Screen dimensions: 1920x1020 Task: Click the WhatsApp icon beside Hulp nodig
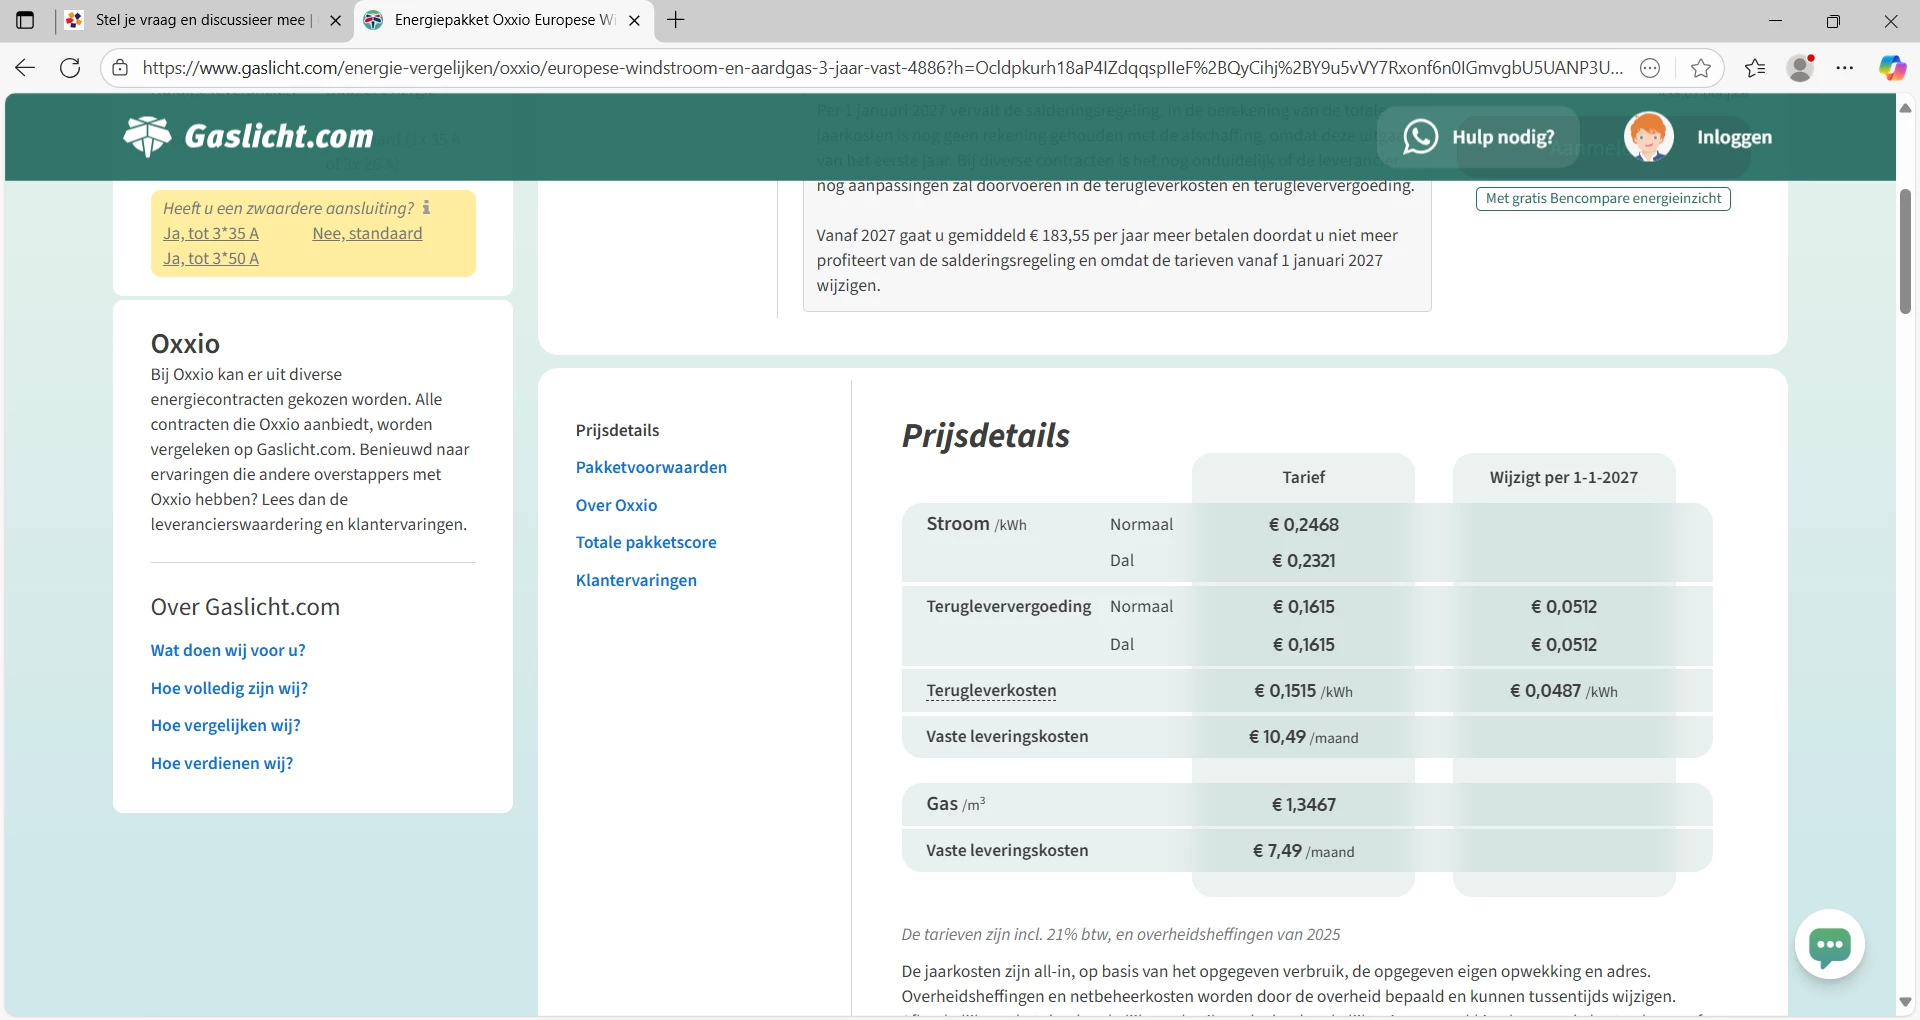click(1420, 137)
